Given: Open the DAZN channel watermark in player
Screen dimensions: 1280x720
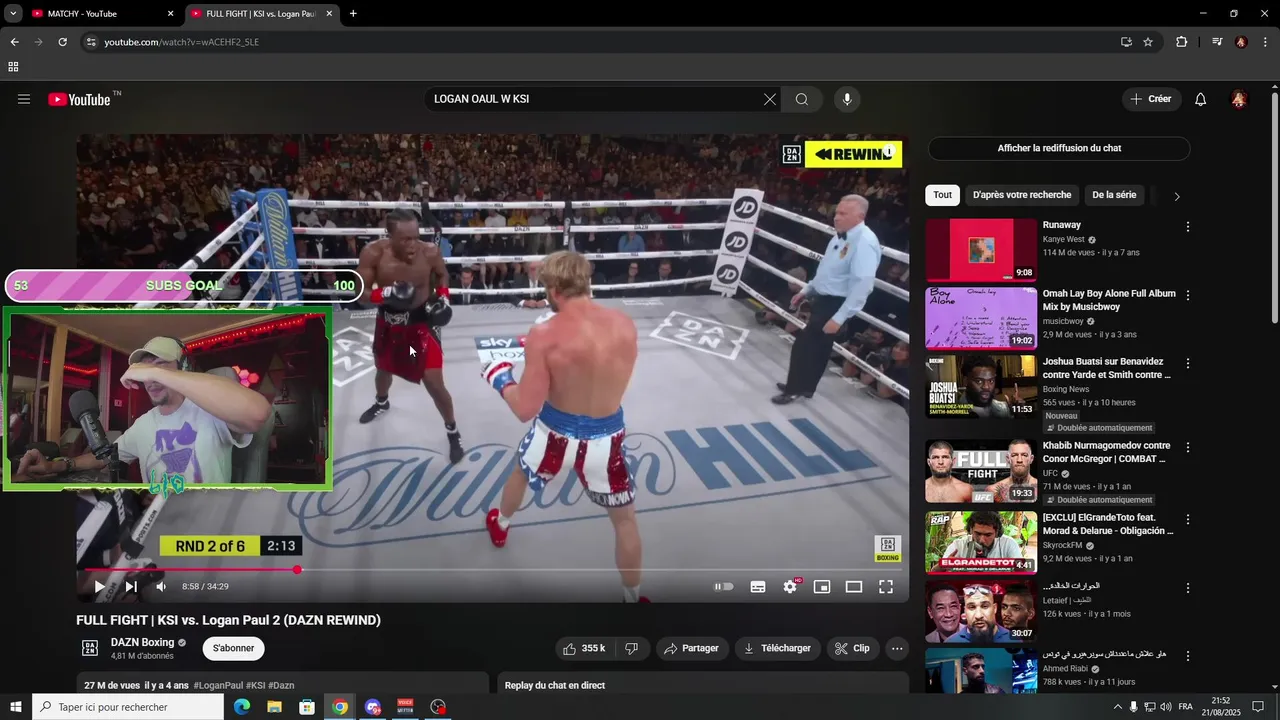Looking at the screenshot, I should tap(887, 549).
